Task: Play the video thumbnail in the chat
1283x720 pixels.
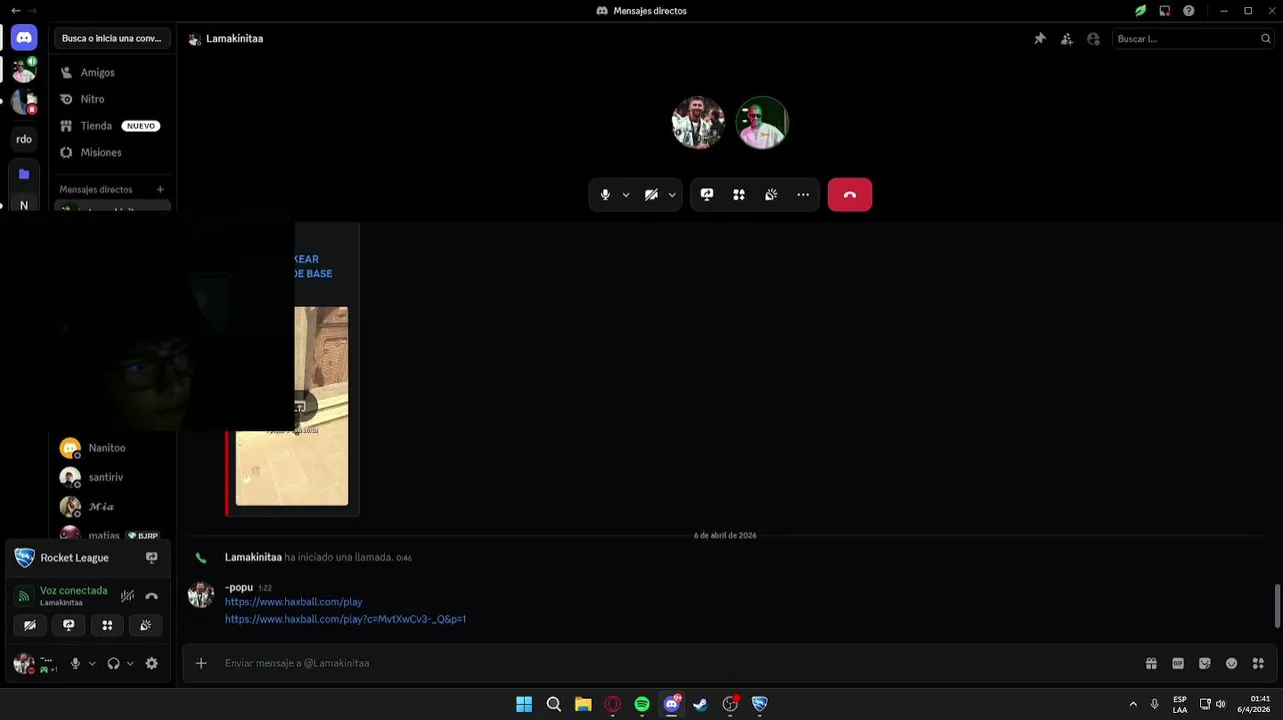Action: point(300,406)
